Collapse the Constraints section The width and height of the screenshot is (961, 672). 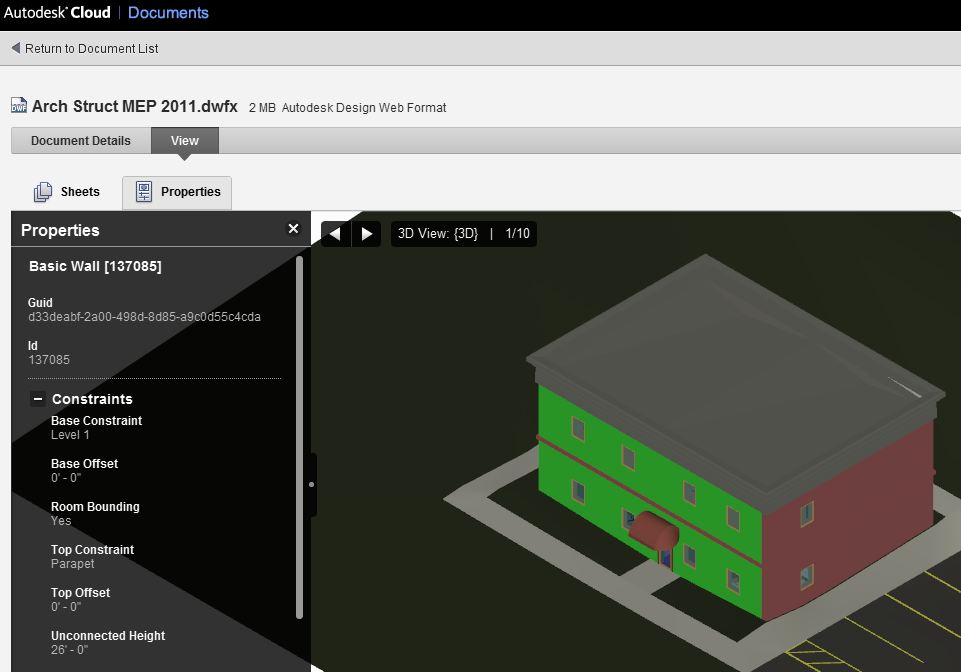pyautogui.click(x=37, y=399)
